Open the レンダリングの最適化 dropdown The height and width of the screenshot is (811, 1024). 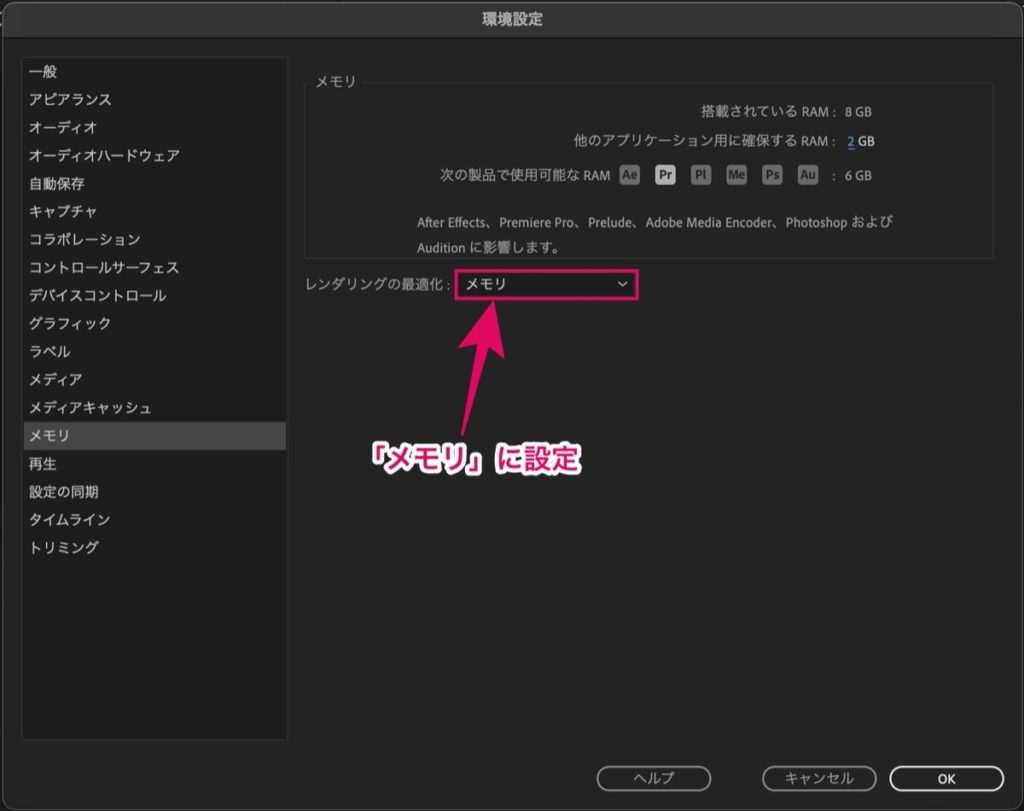pyautogui.click(x=547, y=284)
